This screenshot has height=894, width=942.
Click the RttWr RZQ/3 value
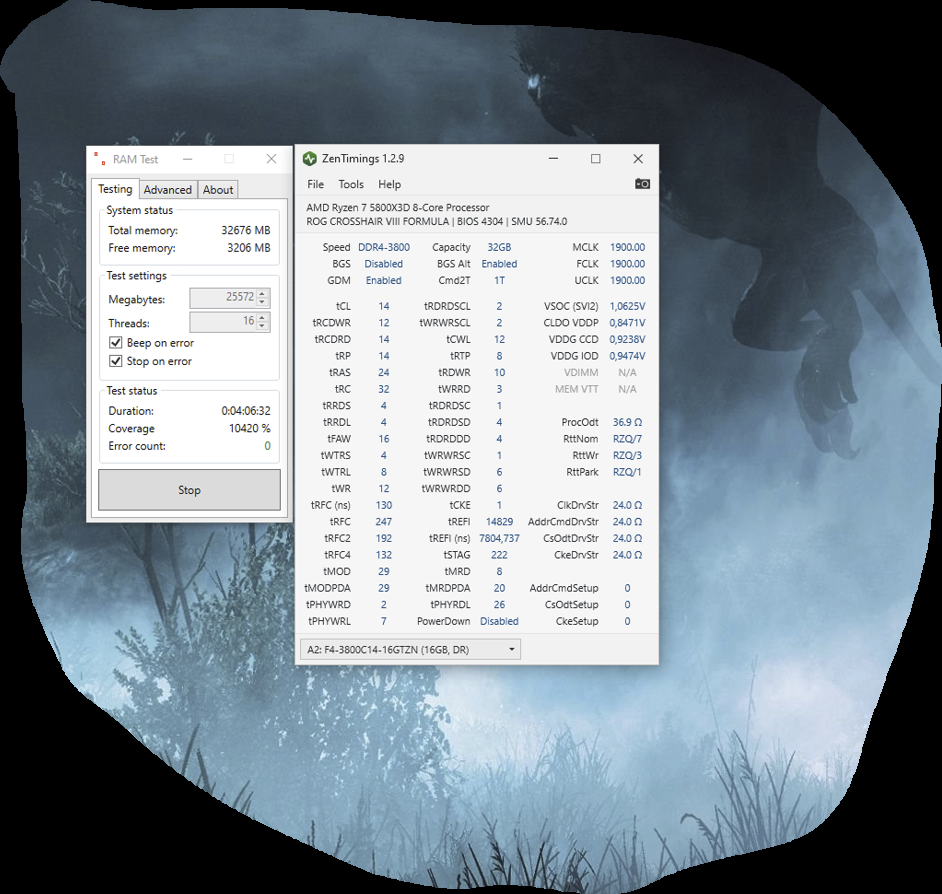[627, 455]
